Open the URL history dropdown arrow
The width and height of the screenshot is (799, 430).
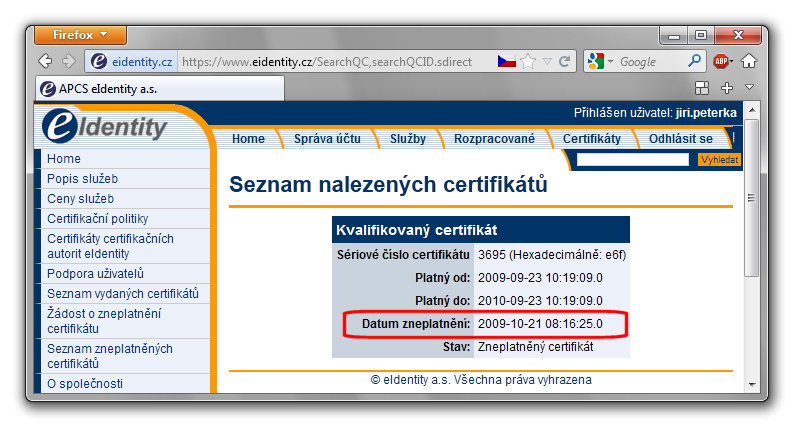tap(547, 62)
